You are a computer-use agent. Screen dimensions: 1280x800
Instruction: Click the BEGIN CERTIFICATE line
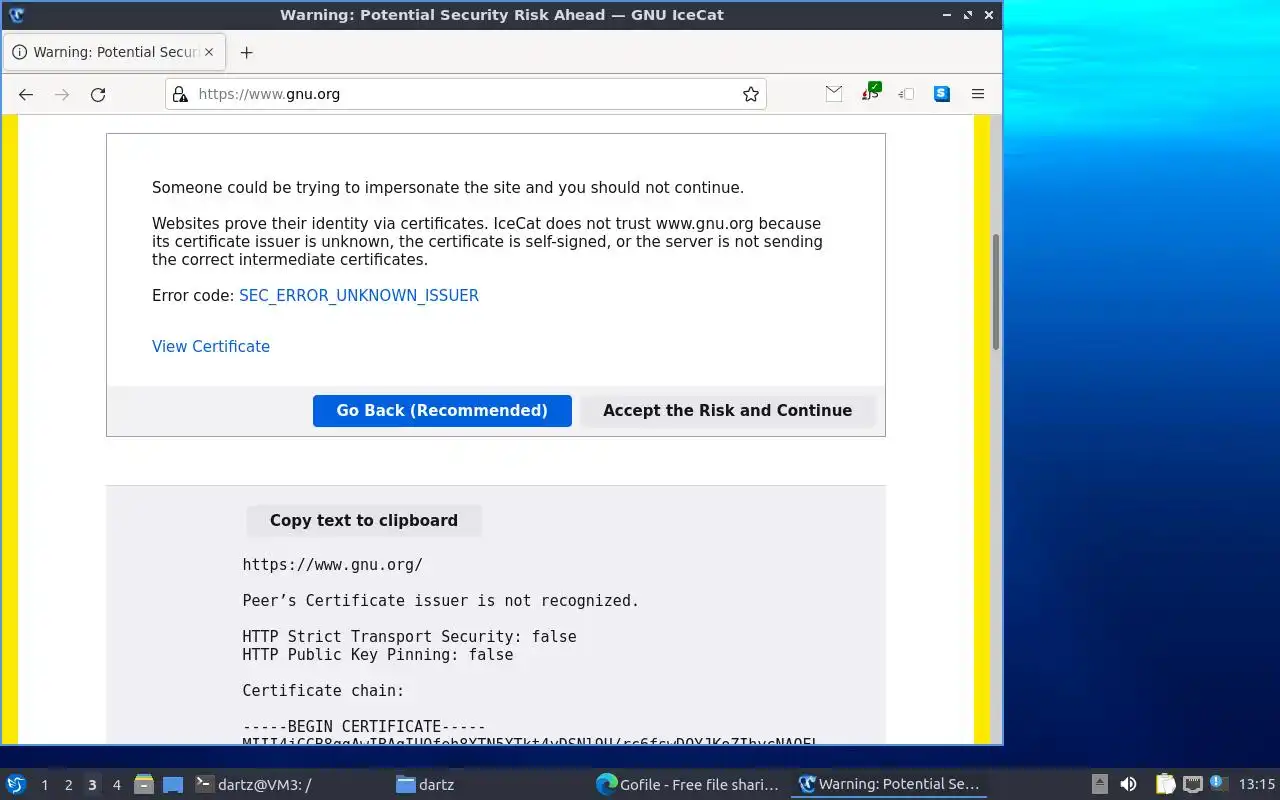point(364,727)
